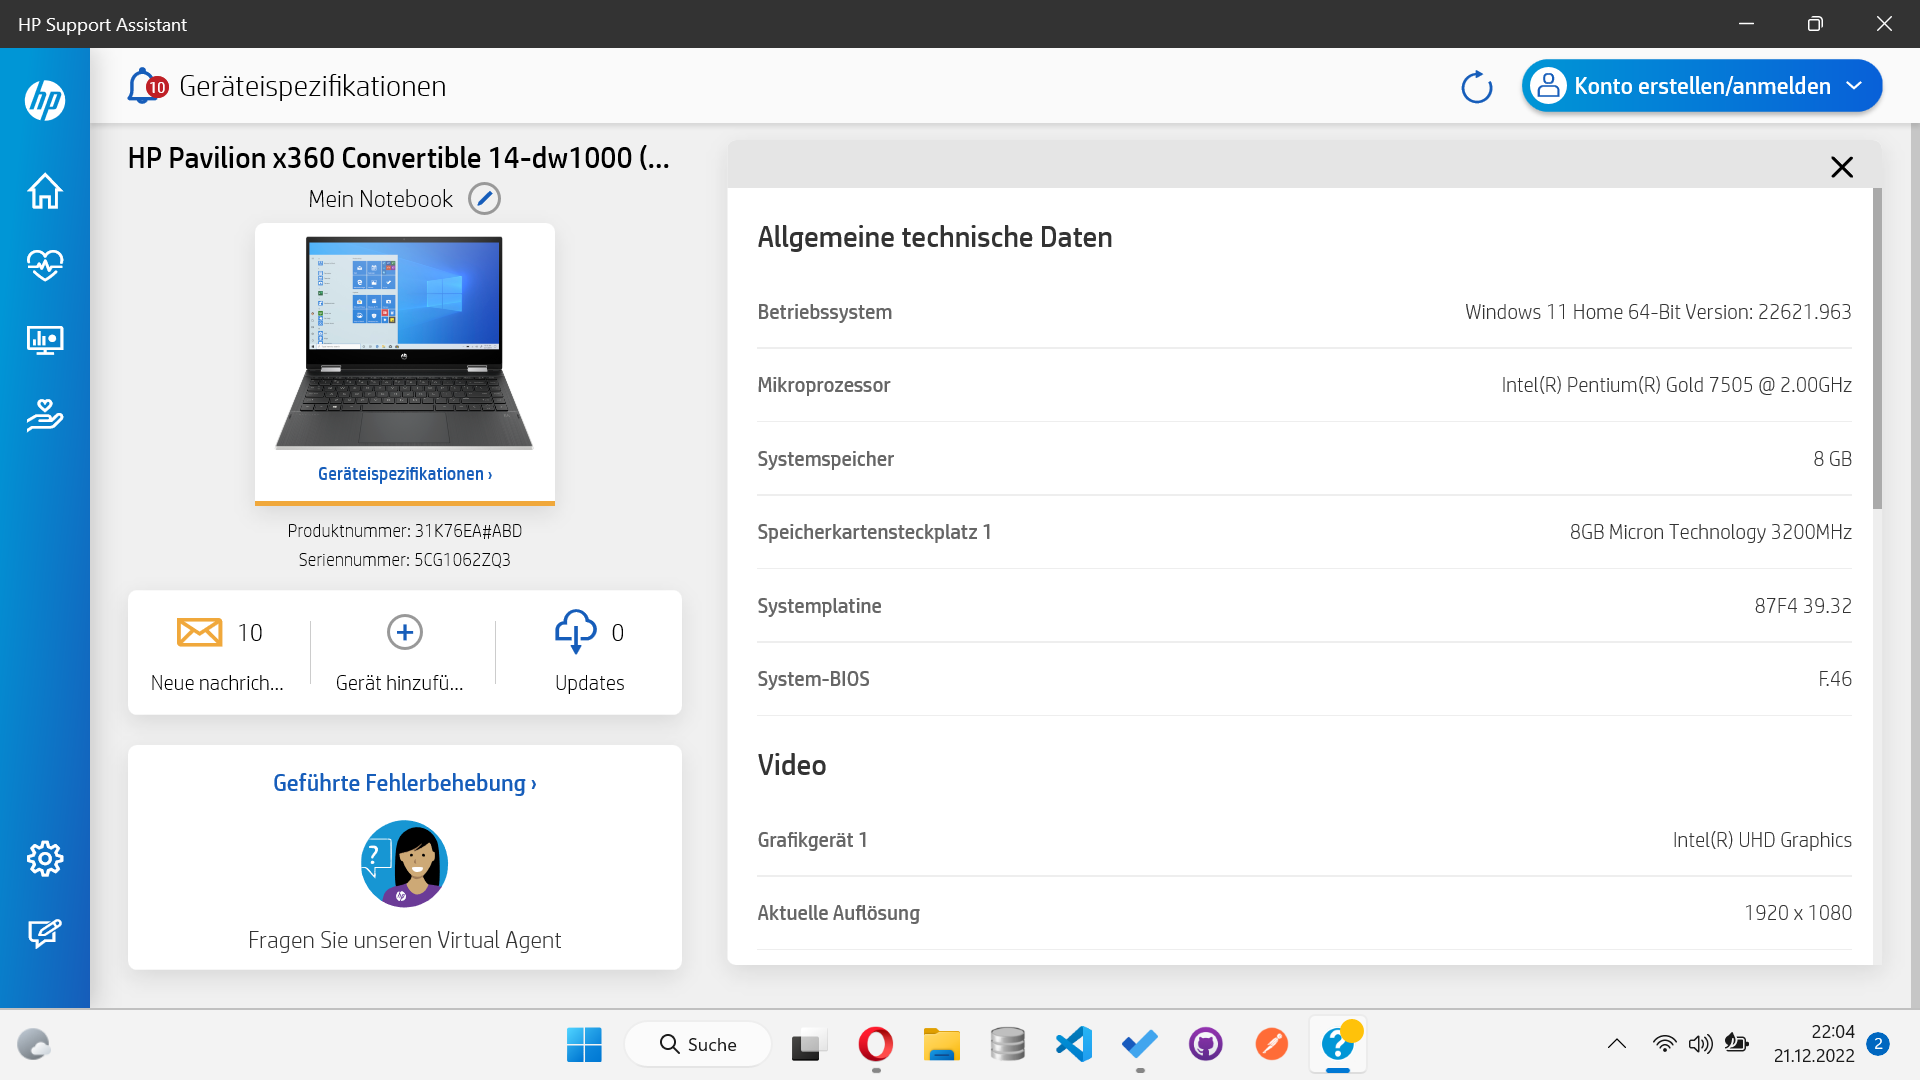Click Gerät hinzufügen plus button

pos(404,632)
